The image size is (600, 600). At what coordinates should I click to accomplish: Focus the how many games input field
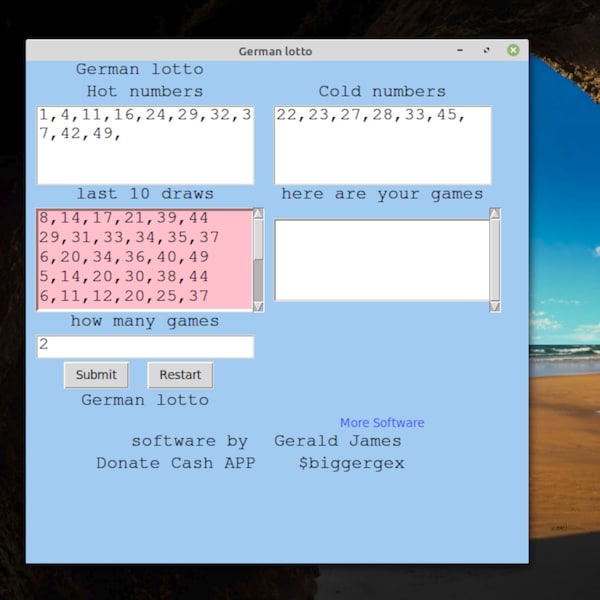(145, 347)
